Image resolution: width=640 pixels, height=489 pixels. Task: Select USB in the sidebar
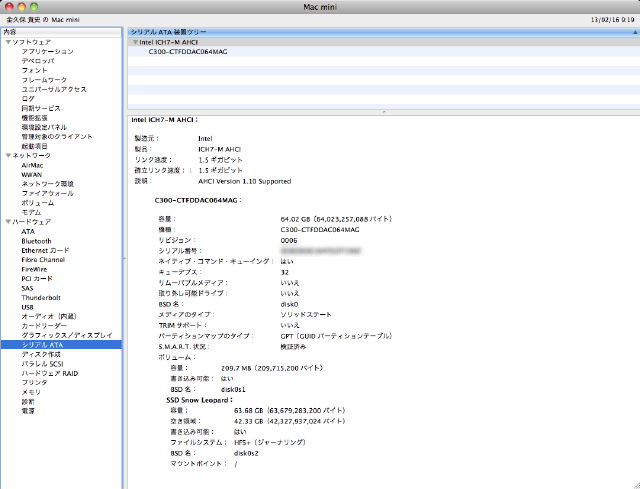(x=27, y=307)
